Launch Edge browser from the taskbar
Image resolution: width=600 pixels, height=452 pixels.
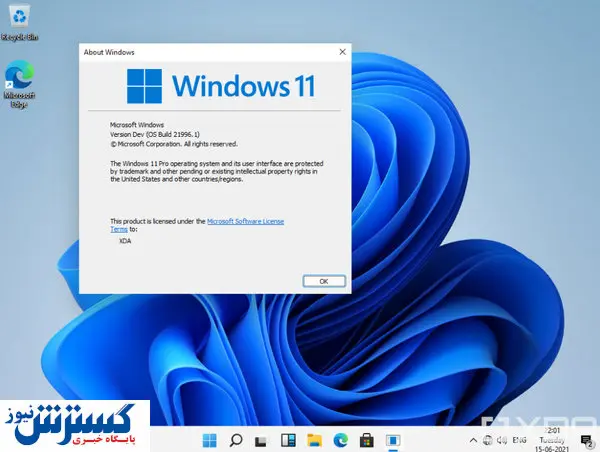coord(341,440)
